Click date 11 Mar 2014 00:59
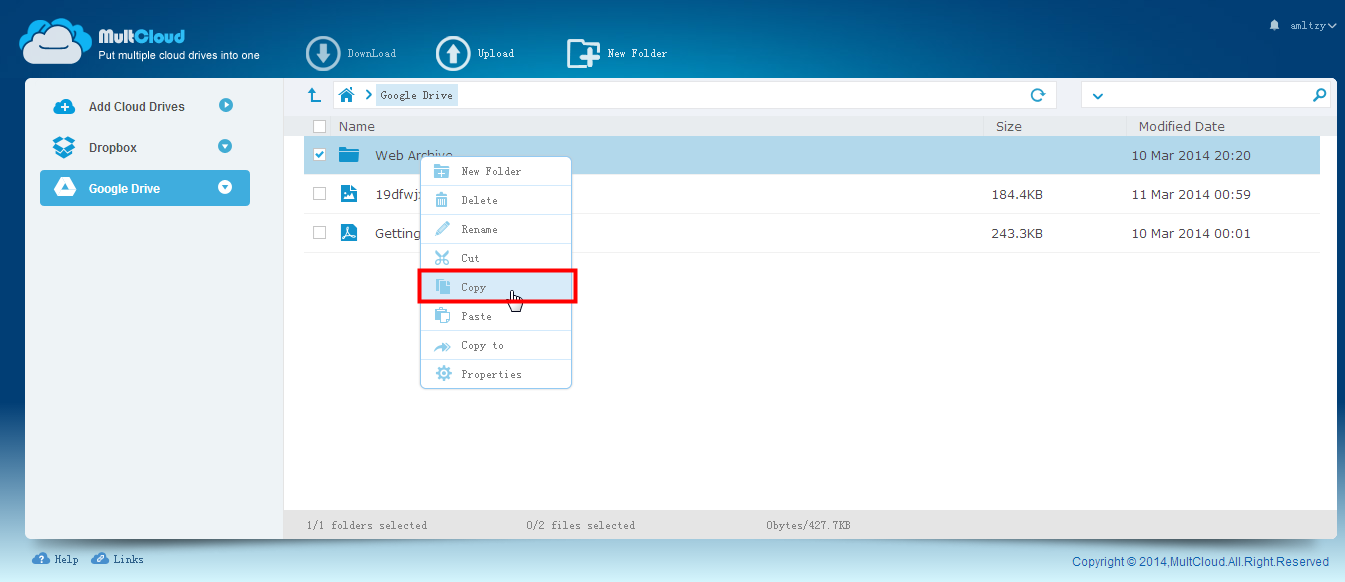This screenshot has width=1345, height=582. (1191, 195)
